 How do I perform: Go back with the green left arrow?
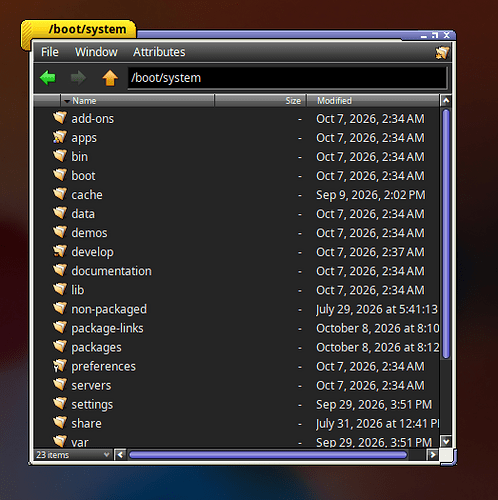tap(48, 78)
